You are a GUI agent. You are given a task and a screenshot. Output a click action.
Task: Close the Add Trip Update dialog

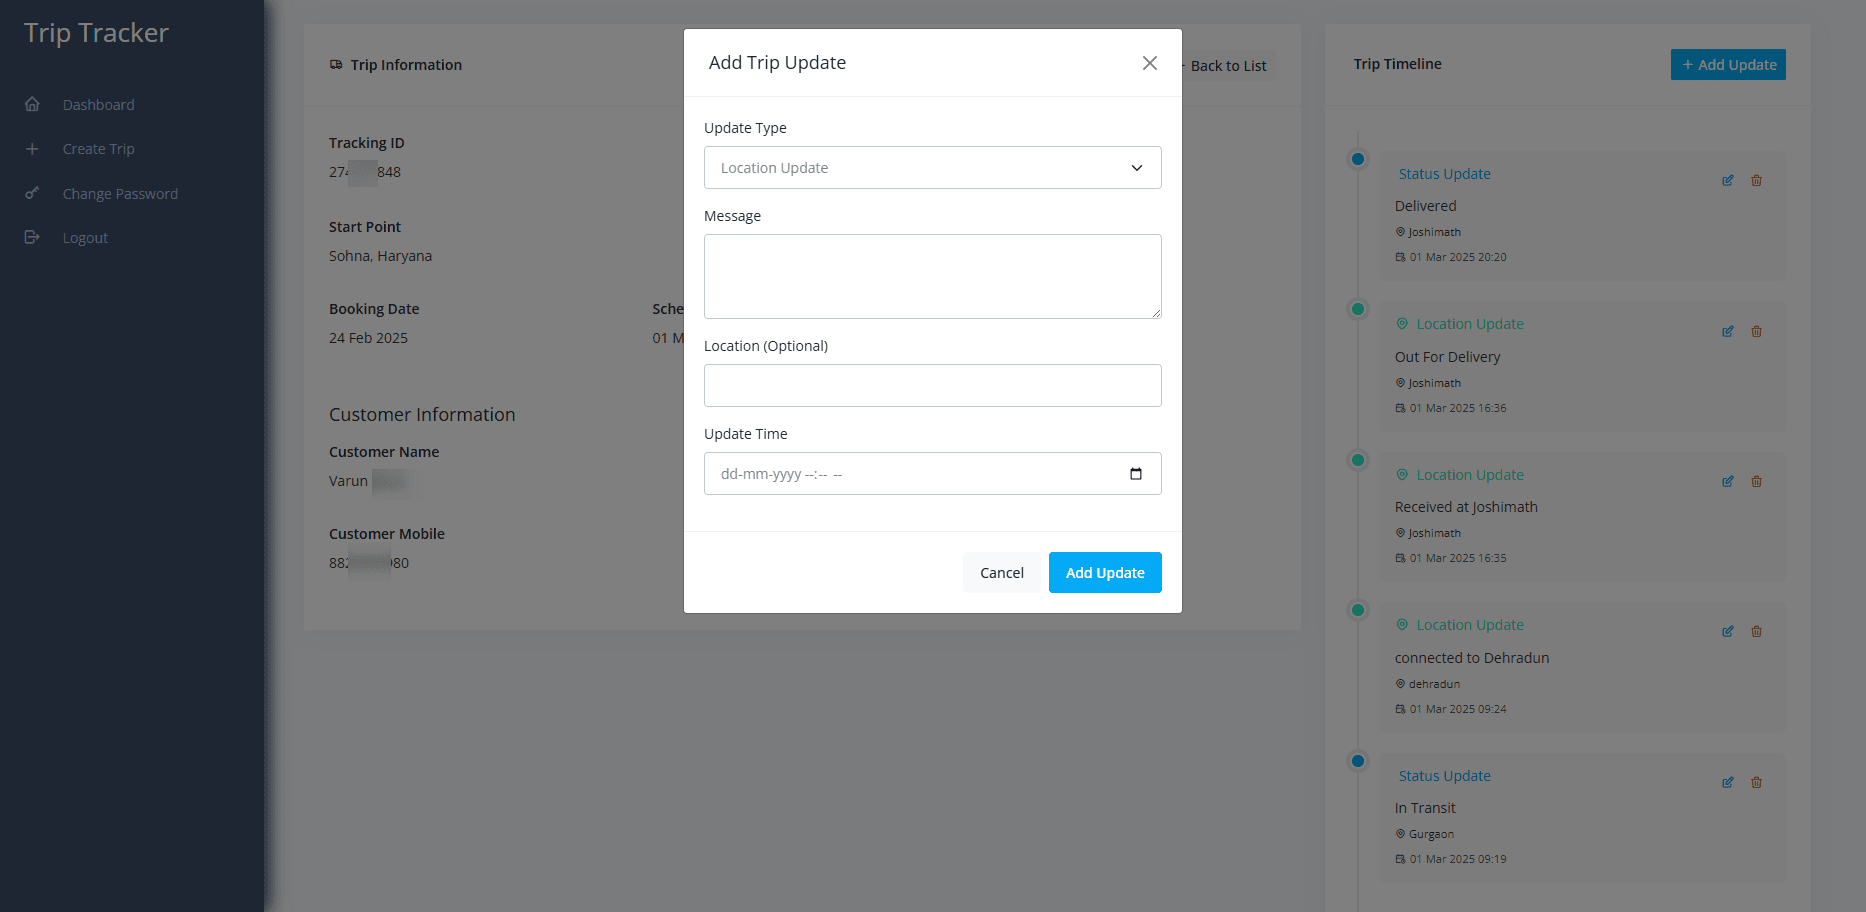pos(1149,63)
